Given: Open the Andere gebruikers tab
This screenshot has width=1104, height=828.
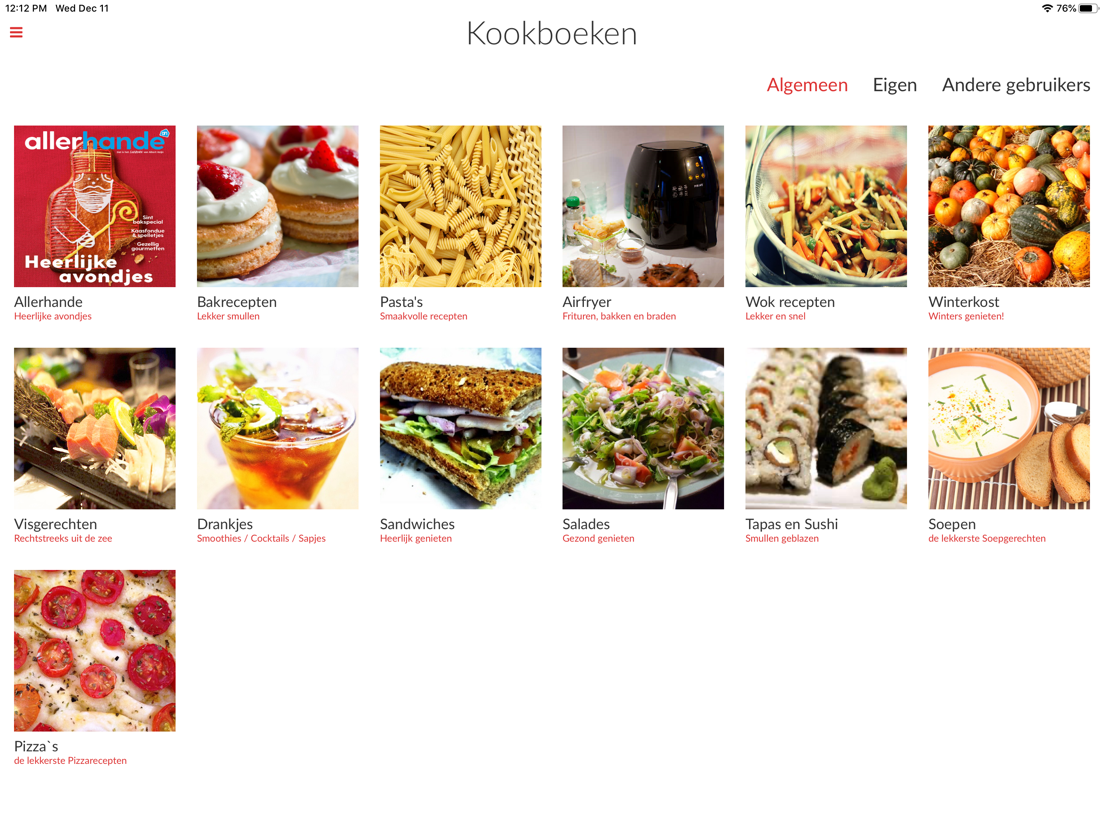Looking at the screenshot, I should tap(1015, 85).
